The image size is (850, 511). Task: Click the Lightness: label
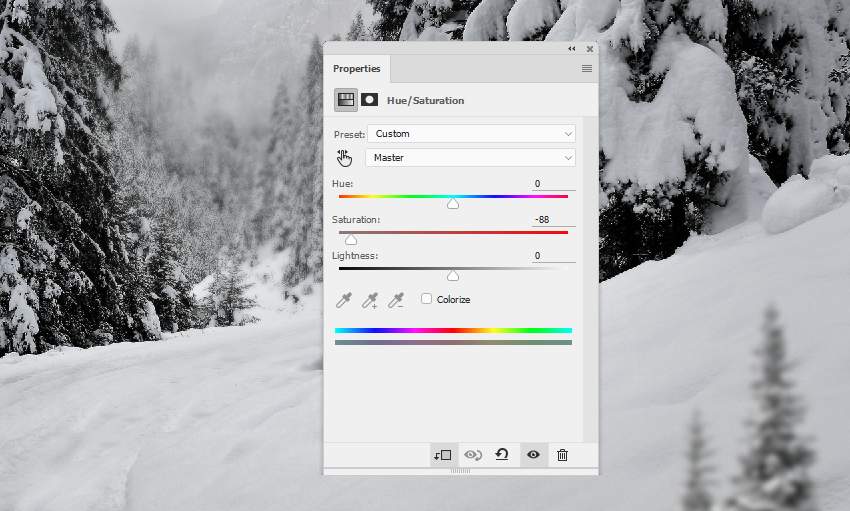click(x=355, y=255)
